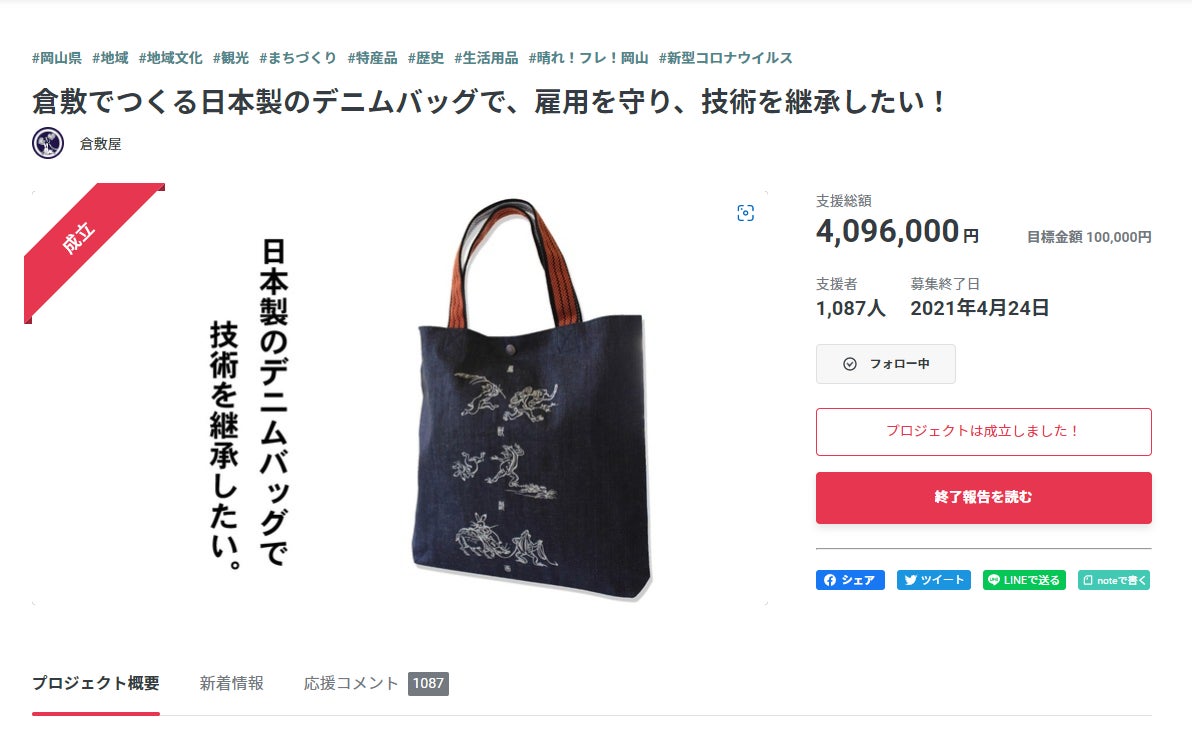Write on note with noteで書く button
1192x756 pixels.
coord(1114,580)
